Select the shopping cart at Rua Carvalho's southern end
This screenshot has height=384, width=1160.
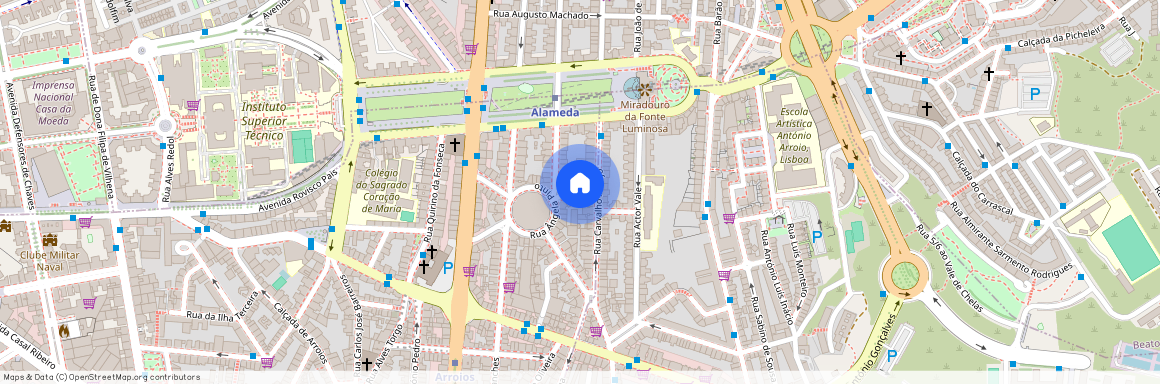click(596, 331)
